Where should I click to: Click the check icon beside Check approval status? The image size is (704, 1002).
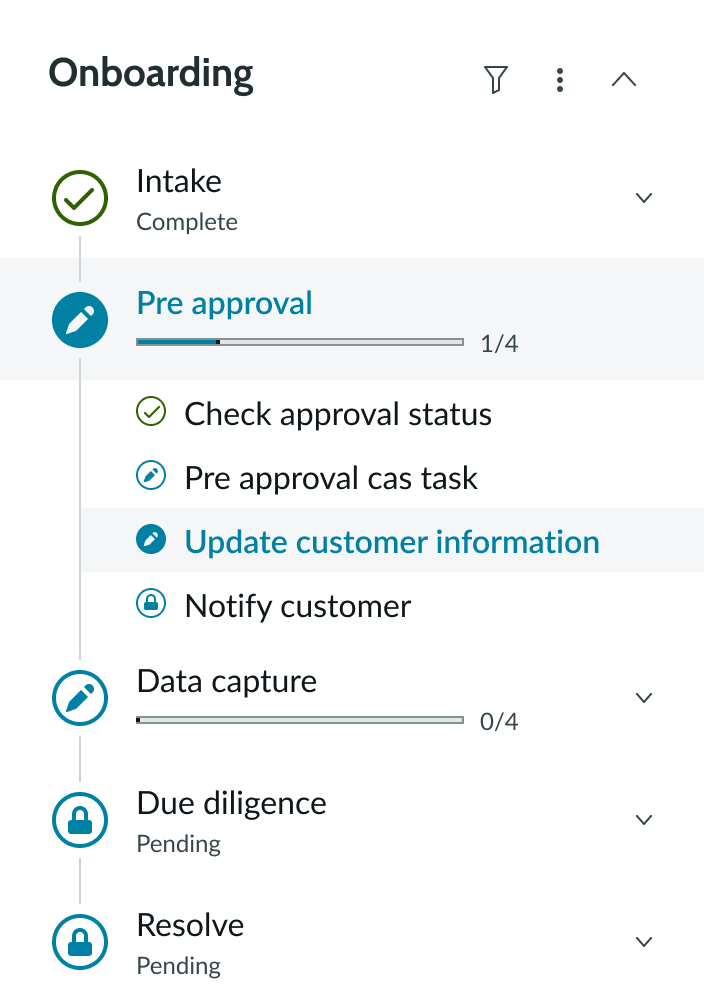[x=151, y=412]
